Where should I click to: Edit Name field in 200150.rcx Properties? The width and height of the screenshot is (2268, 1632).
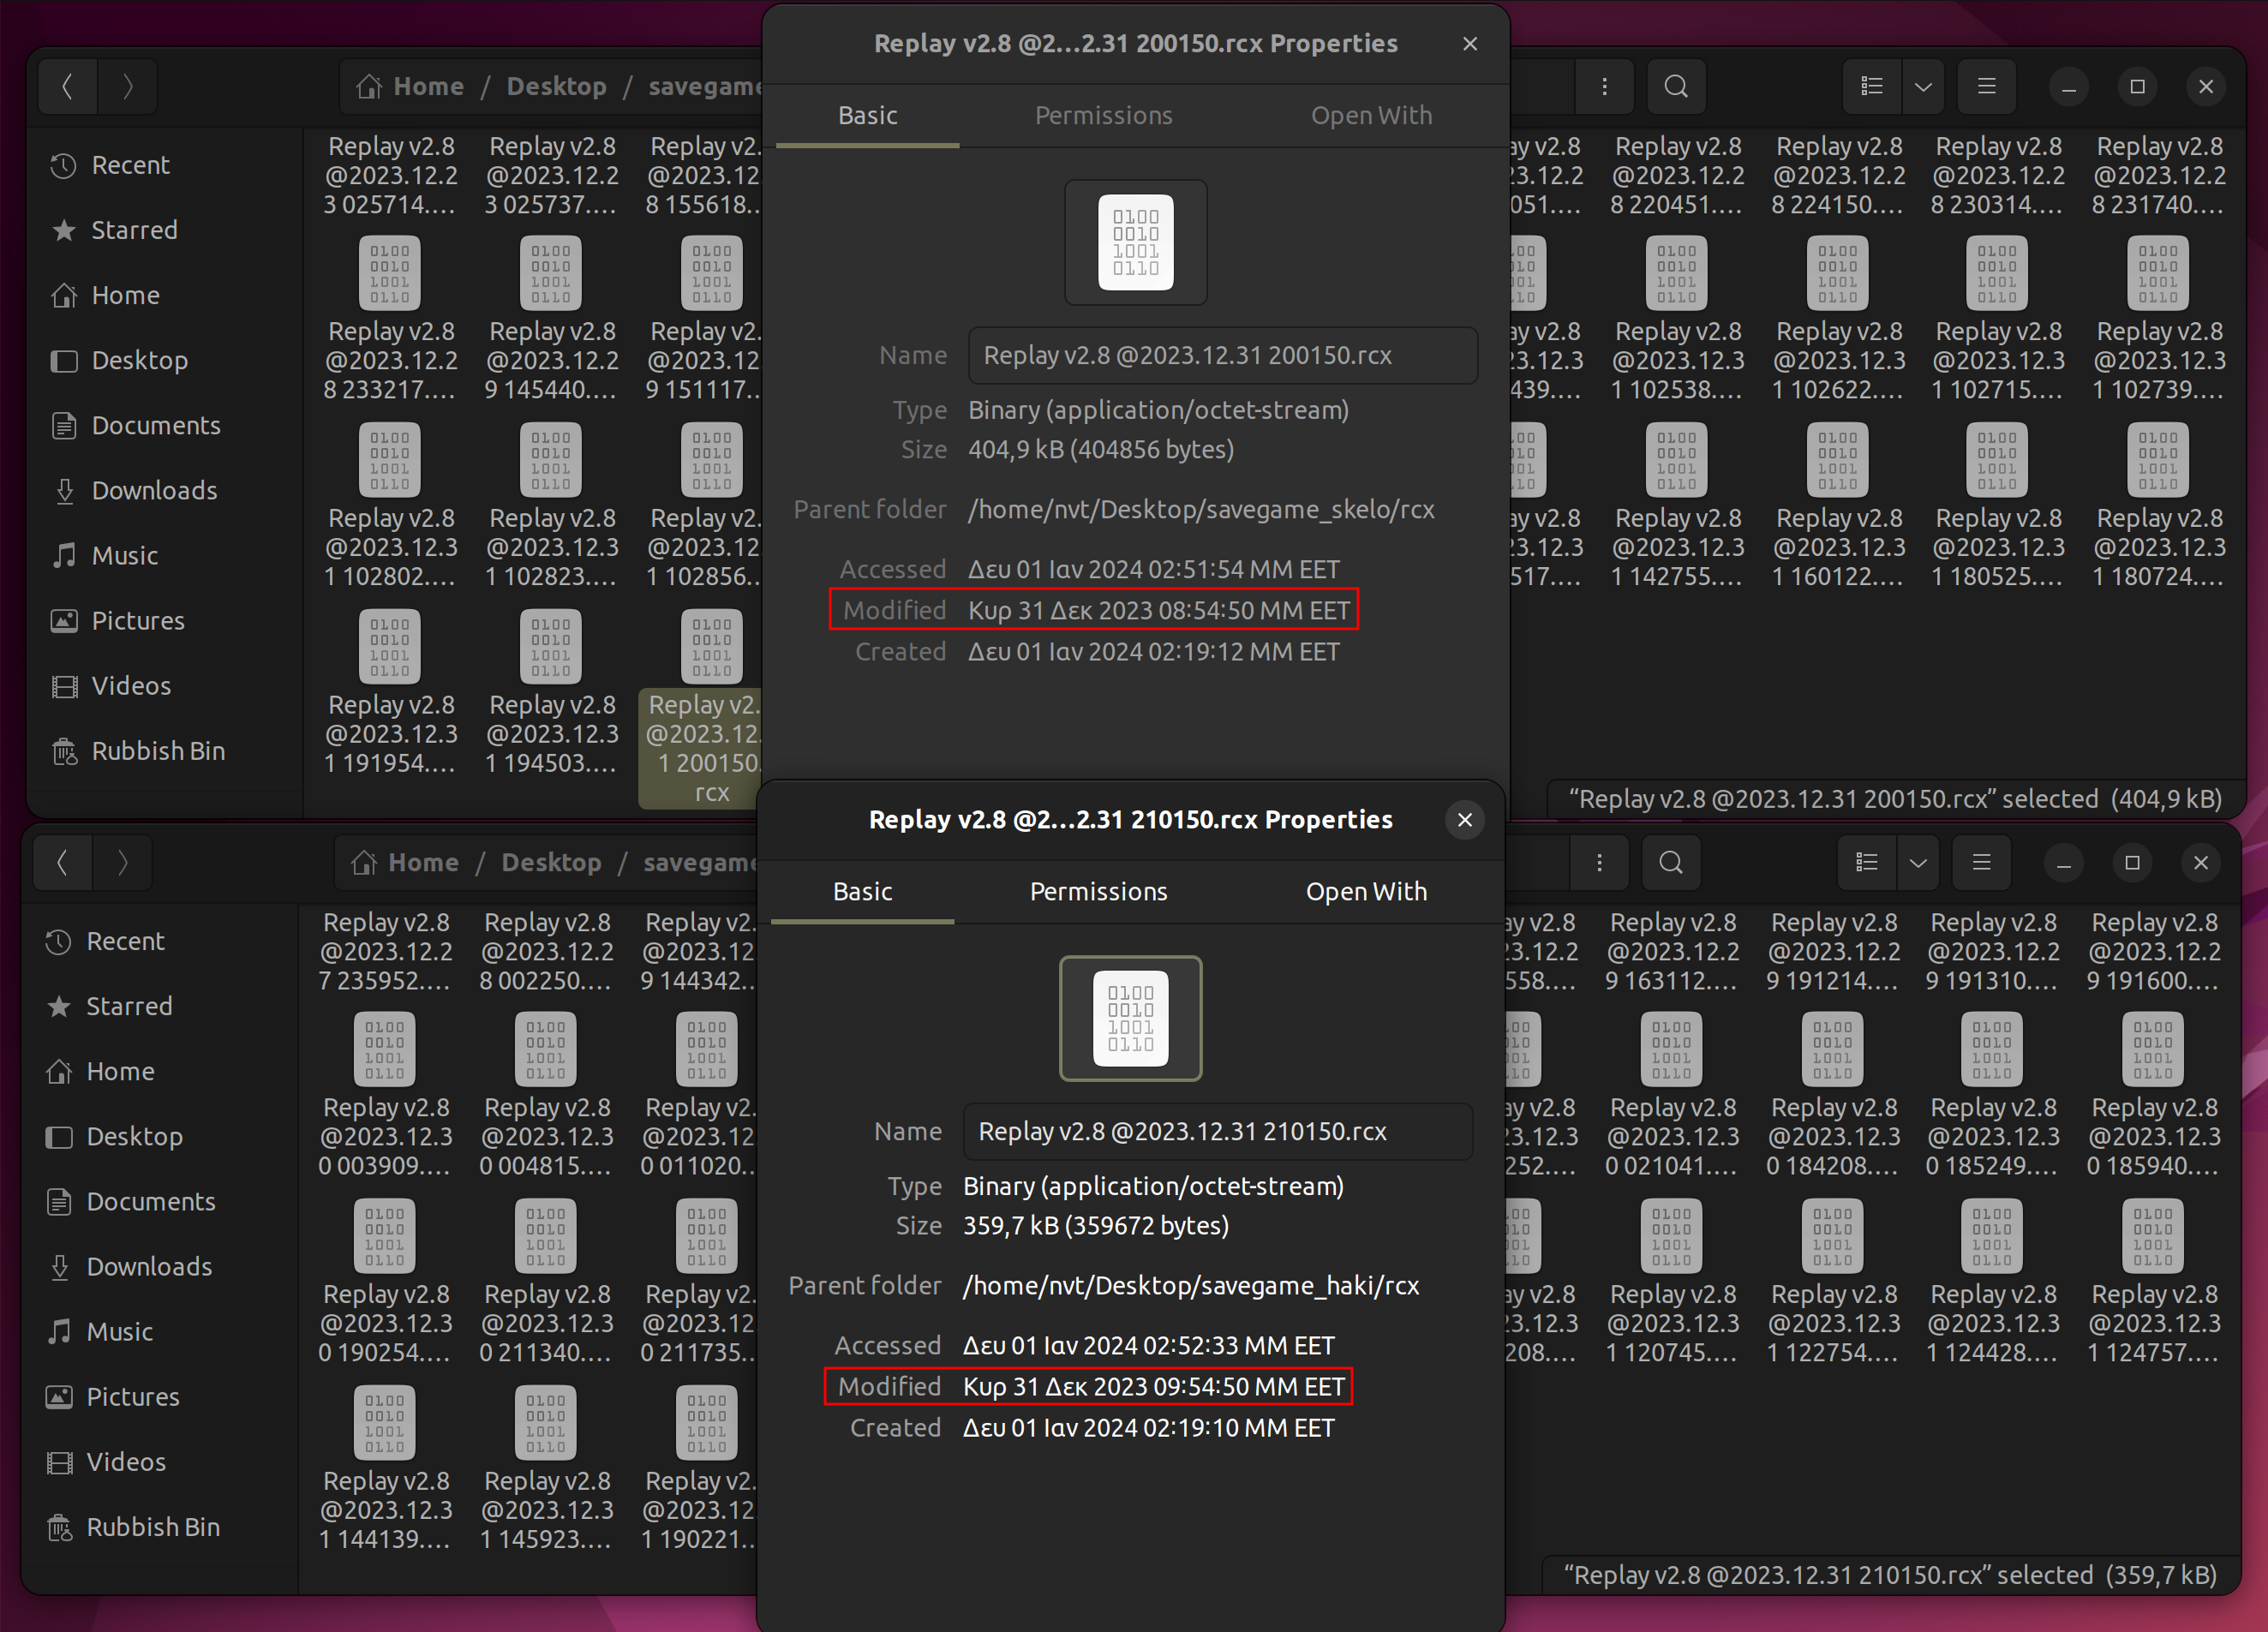(1222, 355)
